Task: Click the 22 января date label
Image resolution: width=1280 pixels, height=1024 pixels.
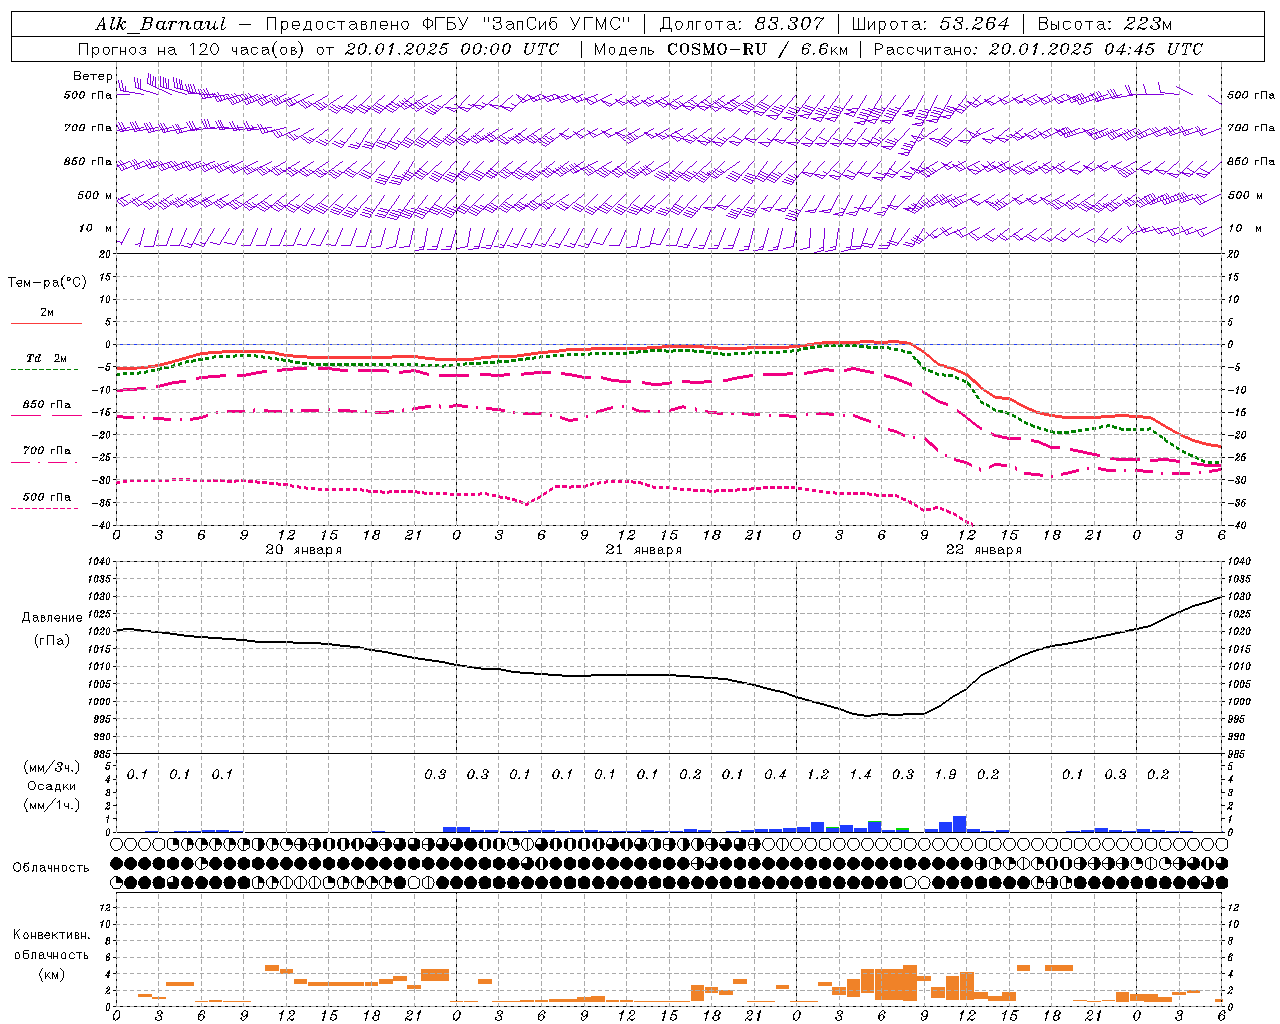Action: click(x=983, y=550)
